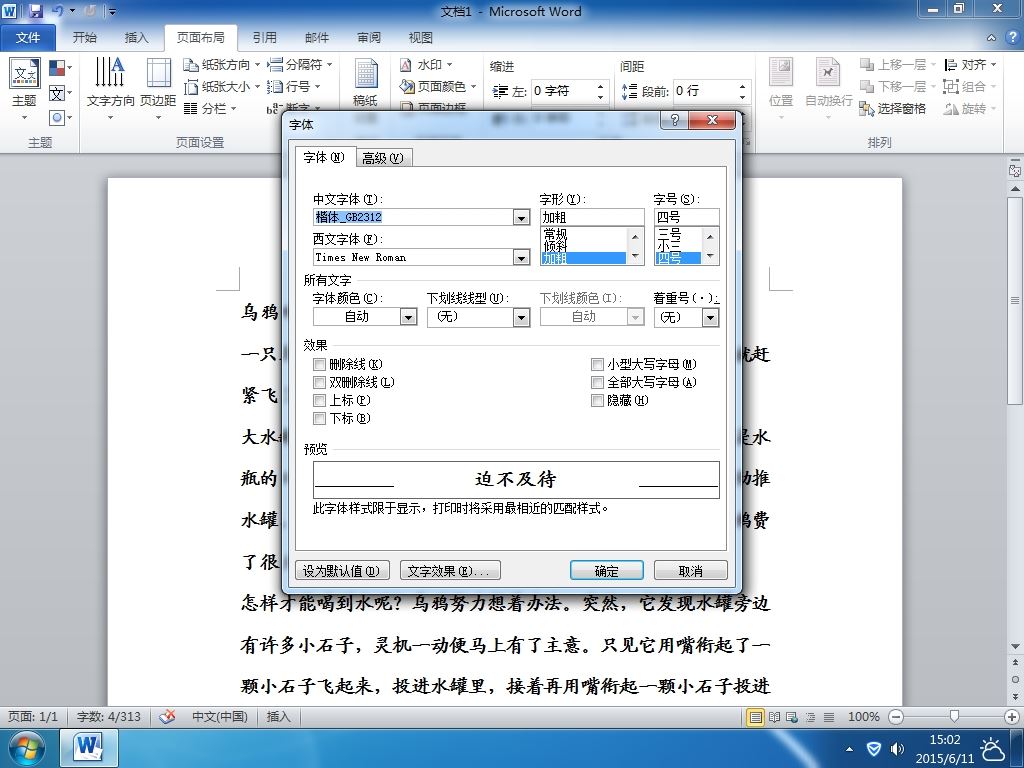
Task: Expand Emphasis mark (着重号) dropdown
Action: pyautogui.click(x=711, y=317)
